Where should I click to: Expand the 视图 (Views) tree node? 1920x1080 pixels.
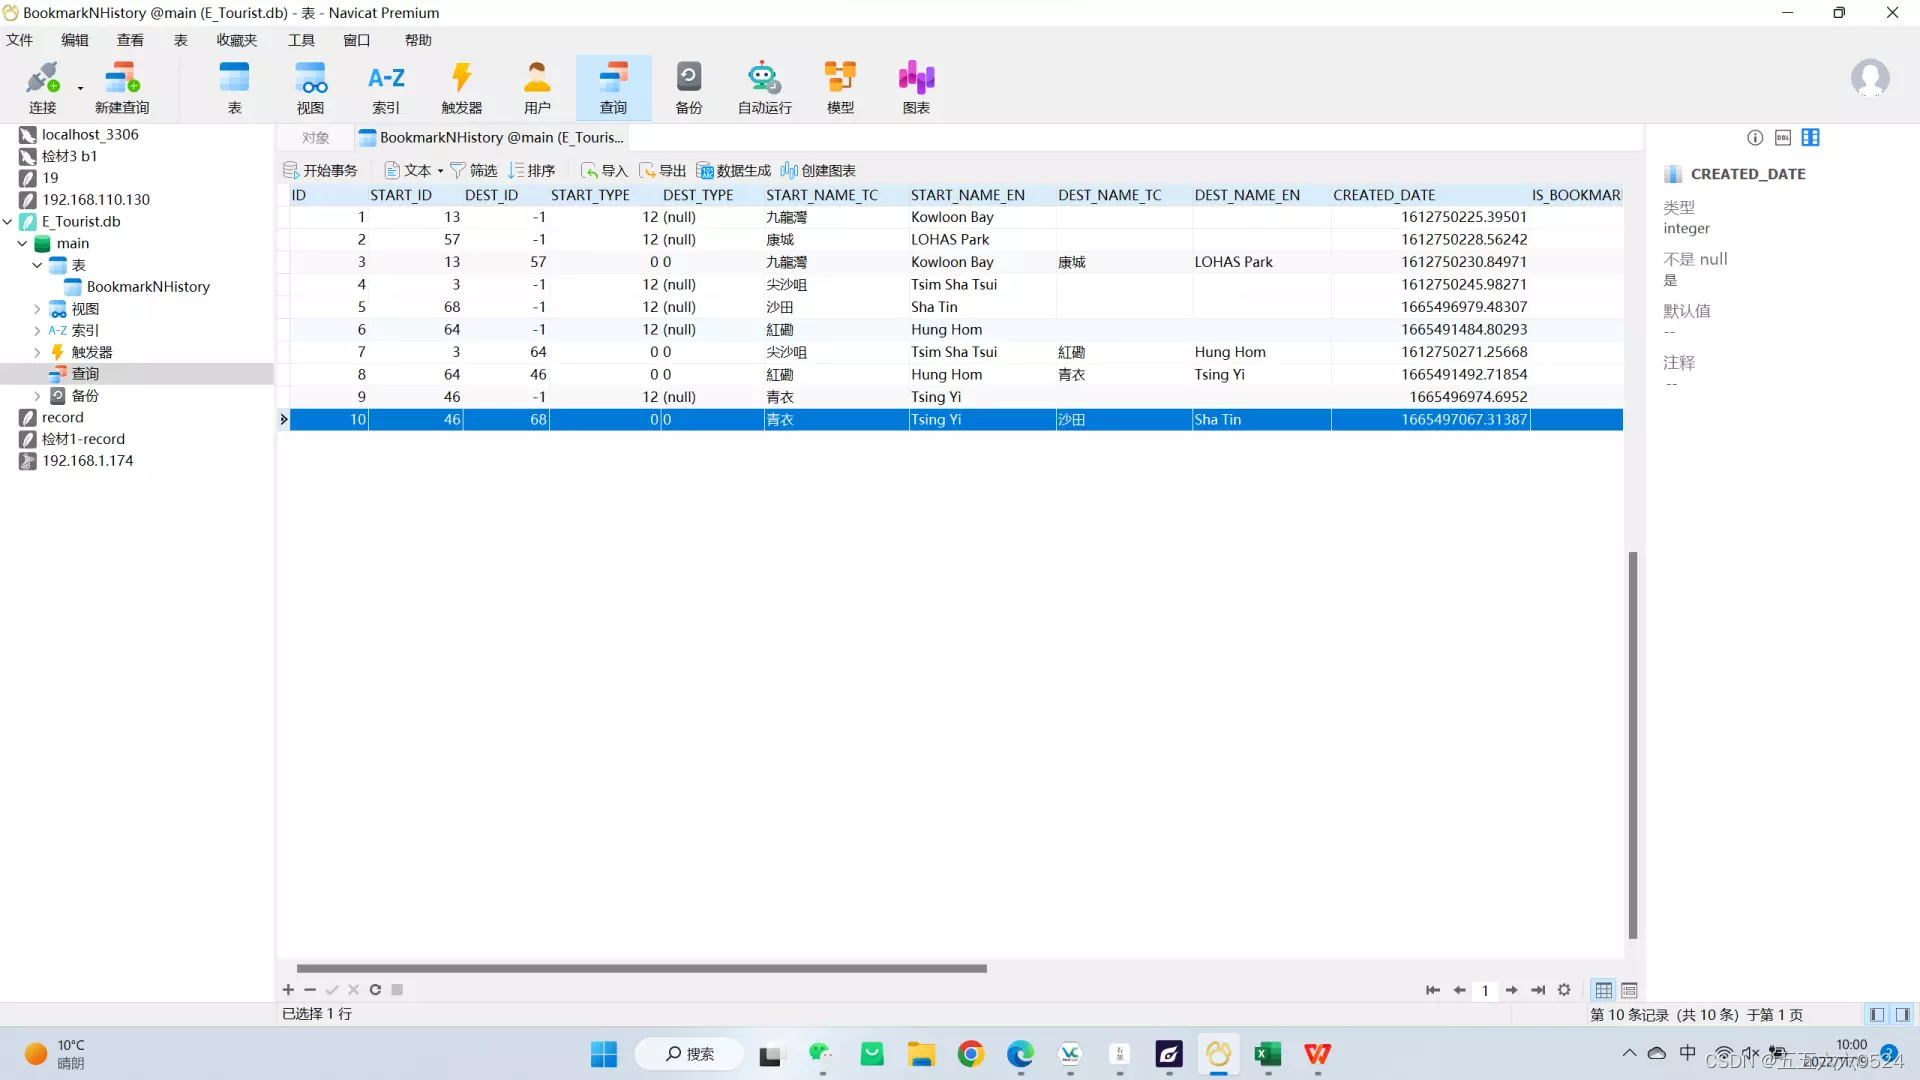click(x=37, y=309)
